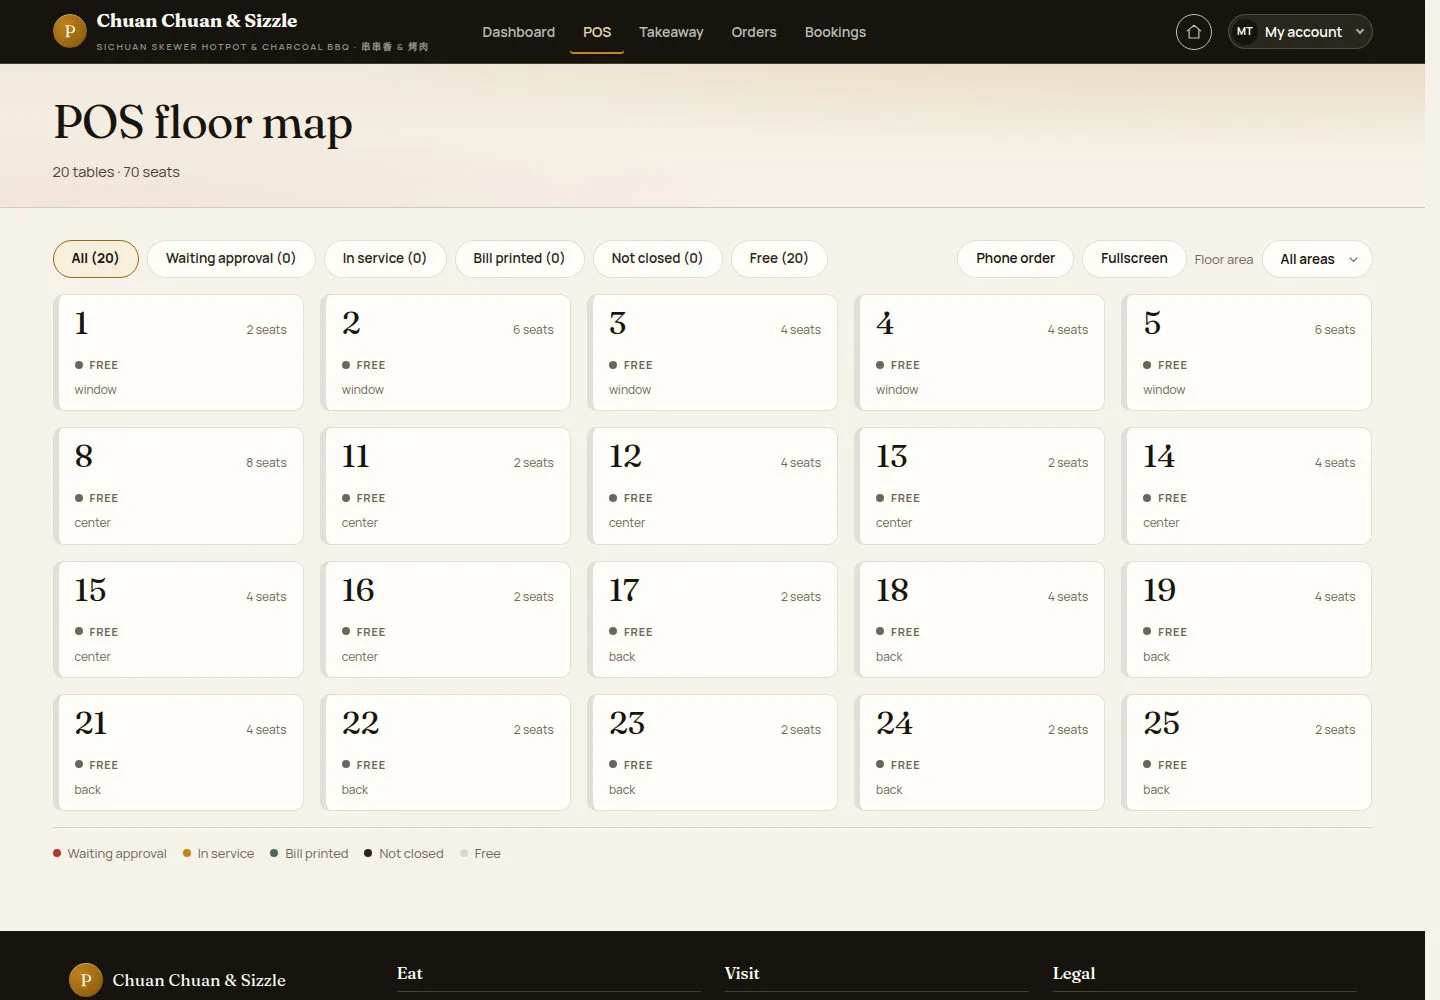Click the home icon in header
Image resolution: width=1440 pixels, height=1000 pixels.
(x=1193, y=32)
